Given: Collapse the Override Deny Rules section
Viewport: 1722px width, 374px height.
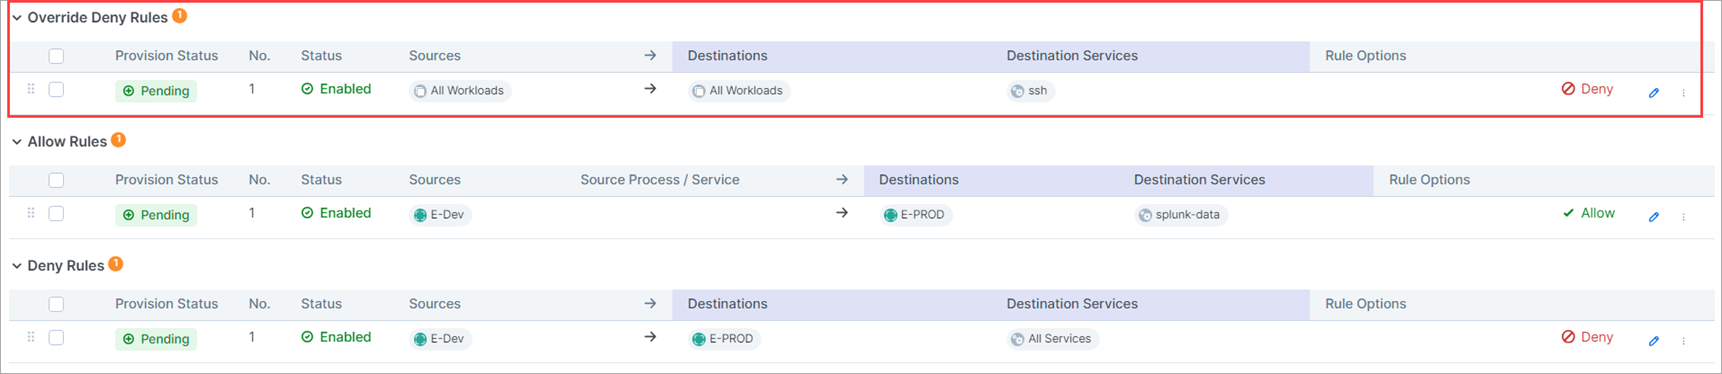Looking at the screenshot, I should click(x=17, y=18).
